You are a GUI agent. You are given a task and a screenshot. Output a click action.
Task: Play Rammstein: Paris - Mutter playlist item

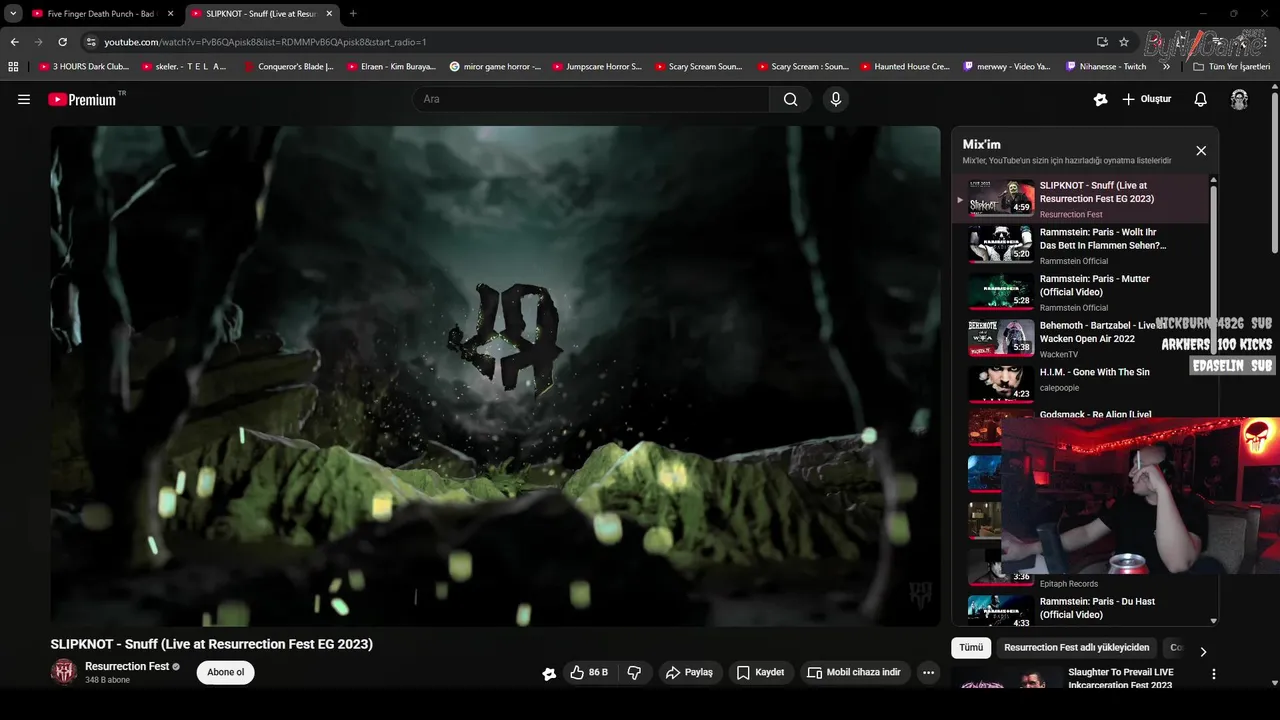[x=1080, y=292]
